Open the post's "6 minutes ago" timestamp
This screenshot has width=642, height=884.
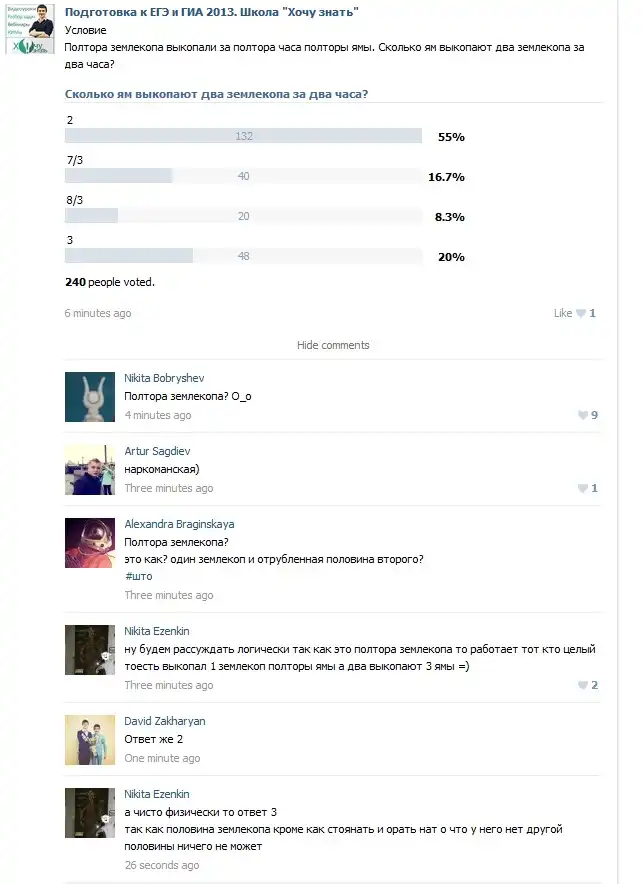coord(98,313)
